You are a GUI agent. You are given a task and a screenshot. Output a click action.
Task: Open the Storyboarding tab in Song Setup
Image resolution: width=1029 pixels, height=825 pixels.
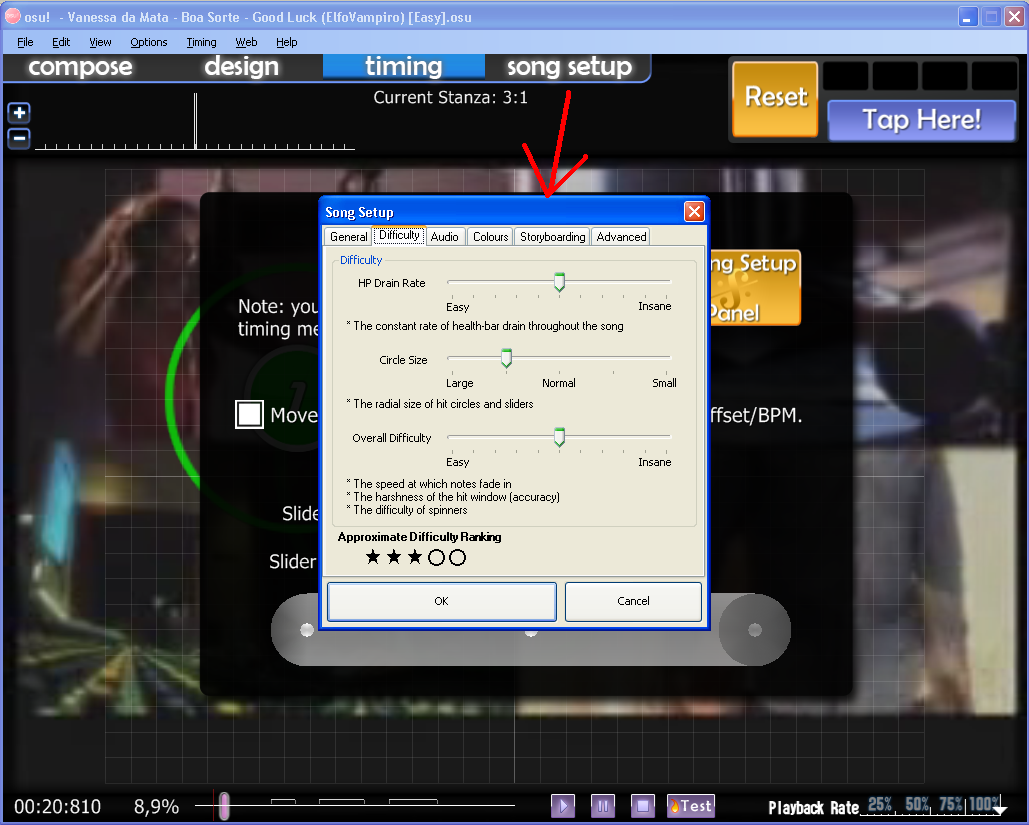point(553,237)
